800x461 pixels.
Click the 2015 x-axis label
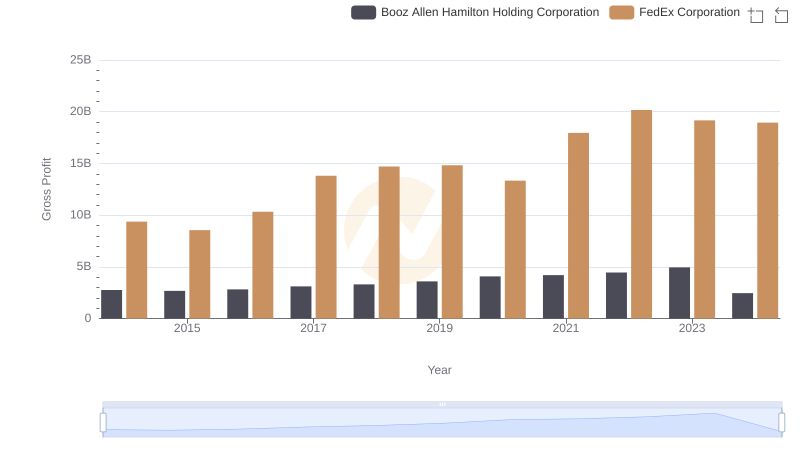click(x=187, y=328)
